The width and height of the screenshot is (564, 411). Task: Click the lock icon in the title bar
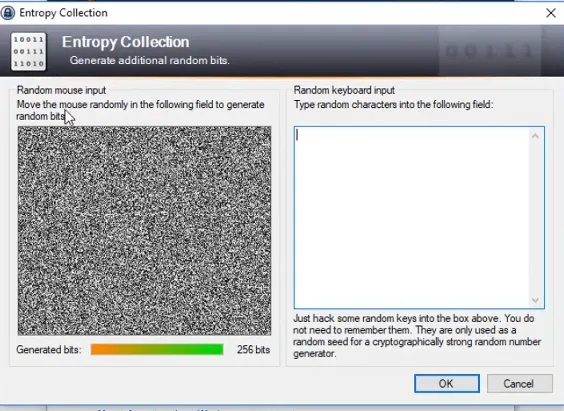[x=8, y=13]
